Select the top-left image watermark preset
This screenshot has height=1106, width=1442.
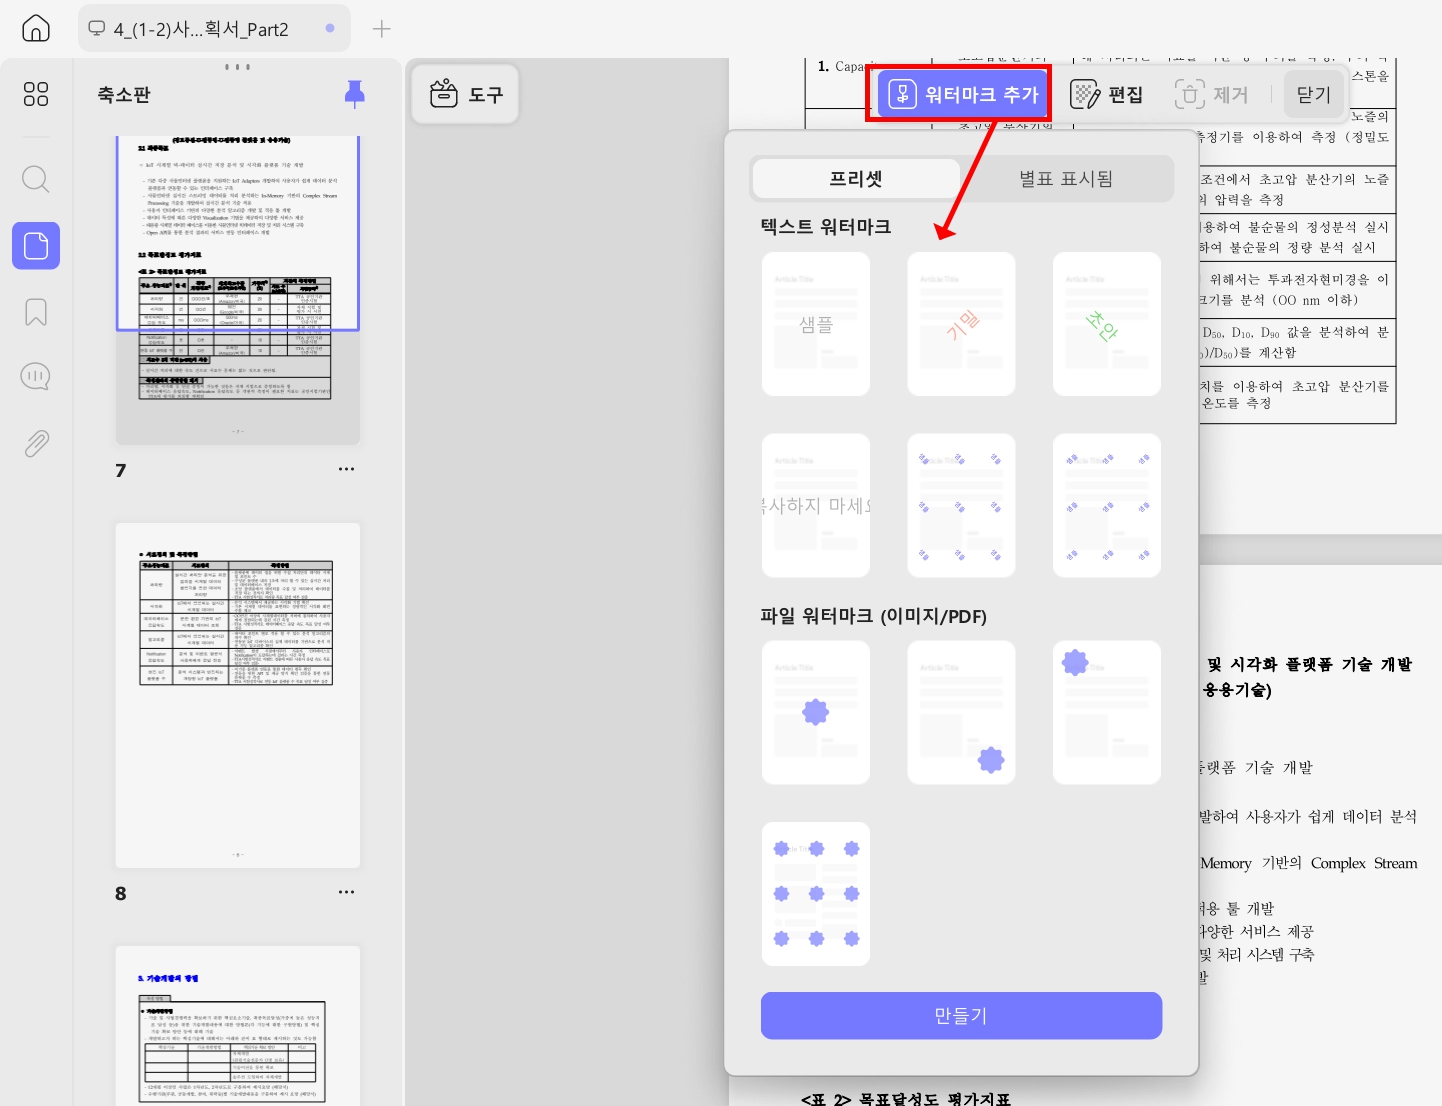(1107, 712)
